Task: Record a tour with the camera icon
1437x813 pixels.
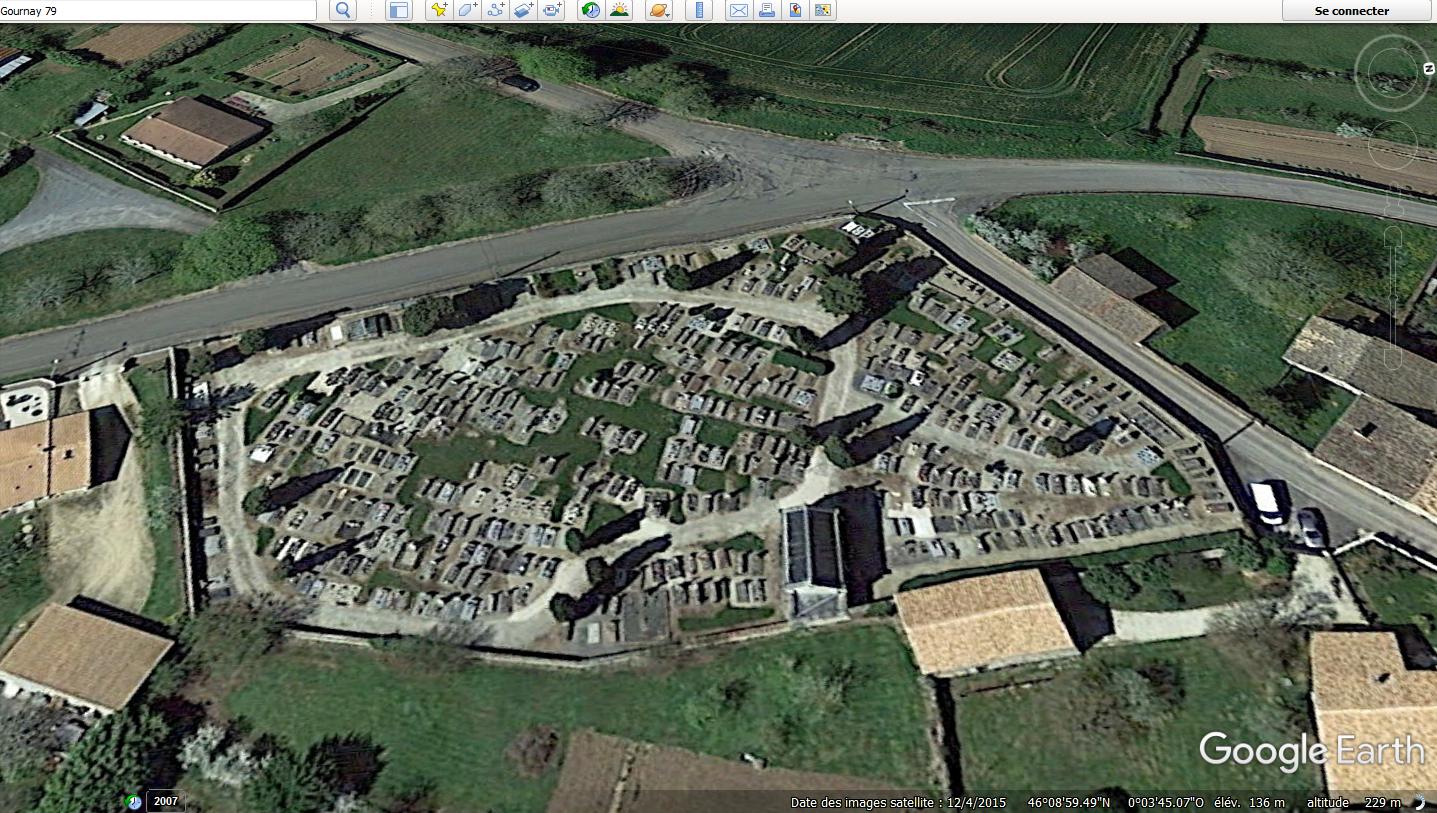Action: 552,11
